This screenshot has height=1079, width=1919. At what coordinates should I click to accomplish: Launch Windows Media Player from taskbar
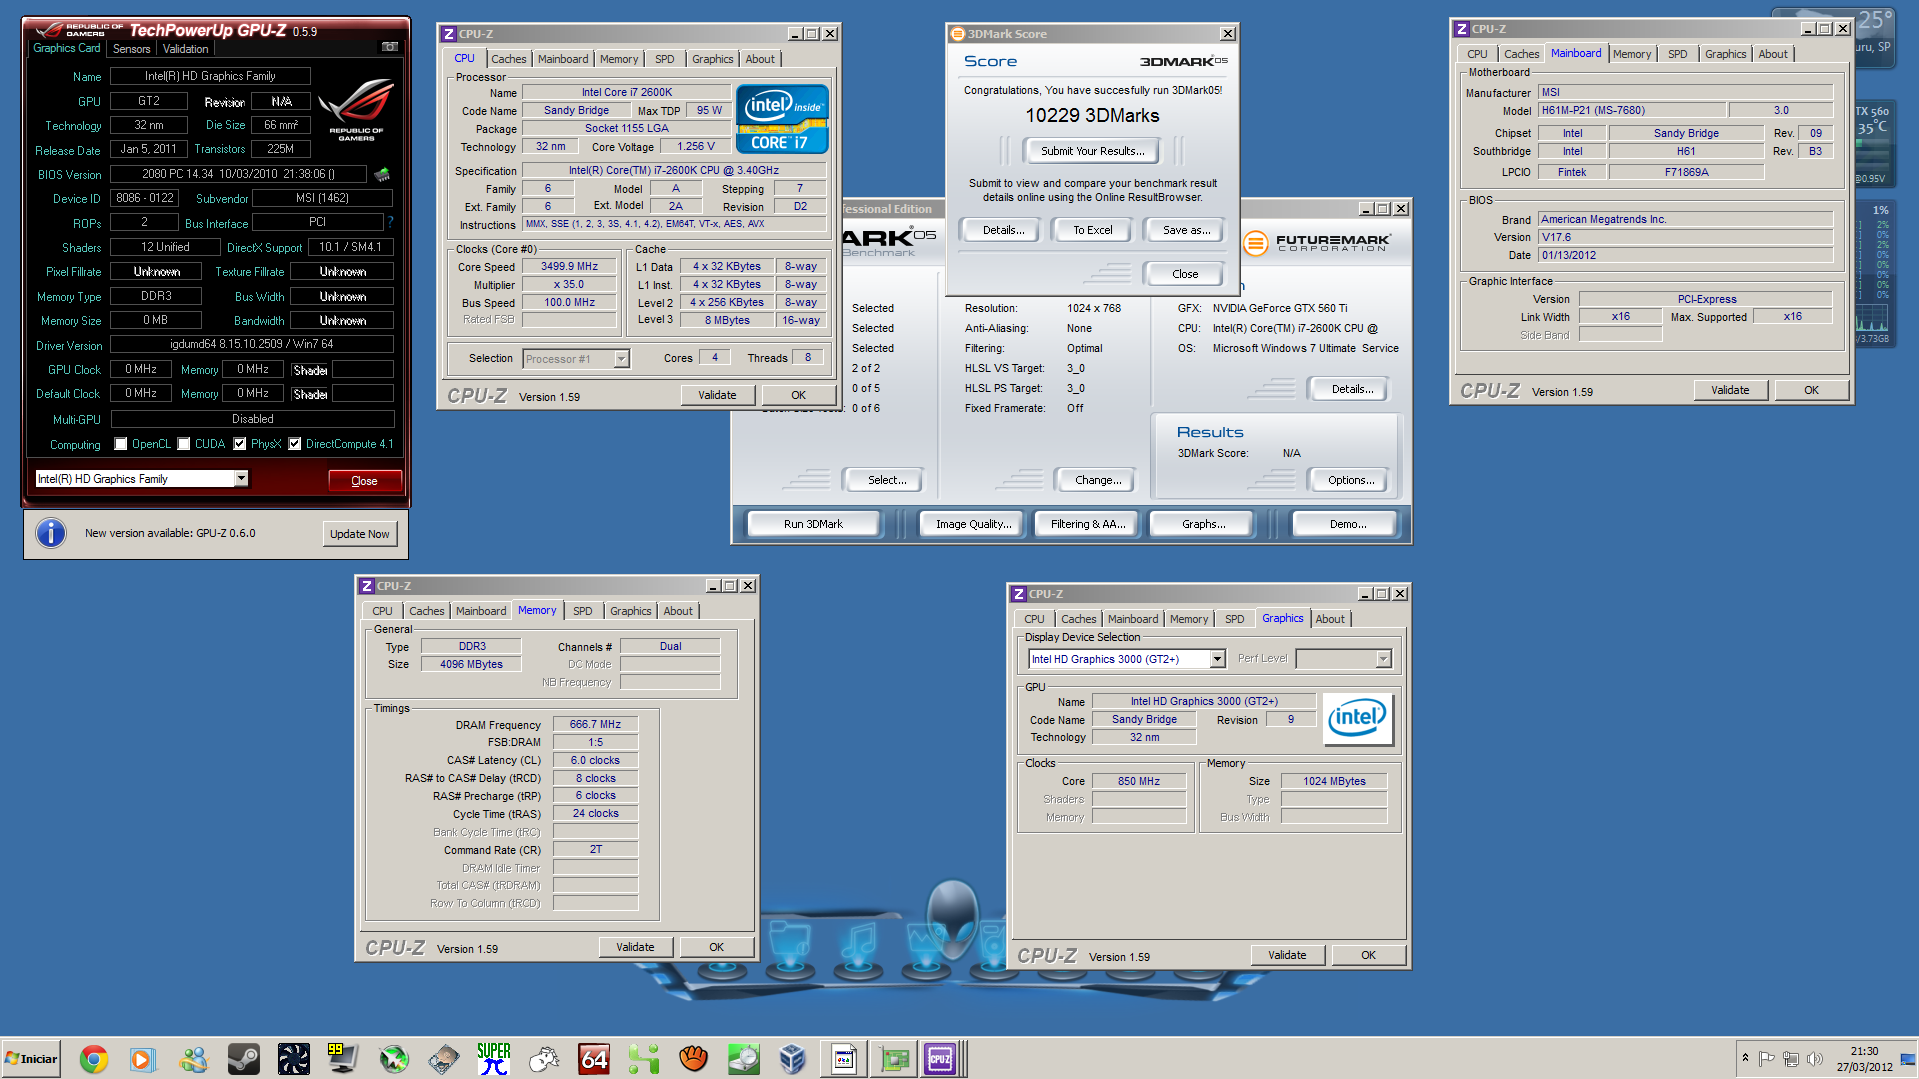coord(142,1058)
